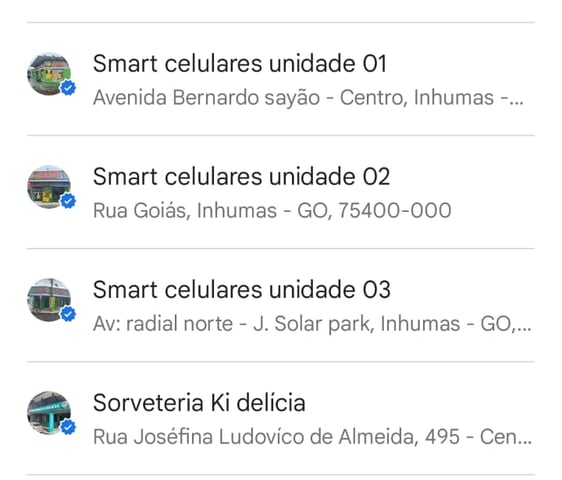This screenshot has height=480, width=562.
Task: Tap the Rua Joséfina Ludovíco de Almeida address
Action: click(x=312, y=437)
